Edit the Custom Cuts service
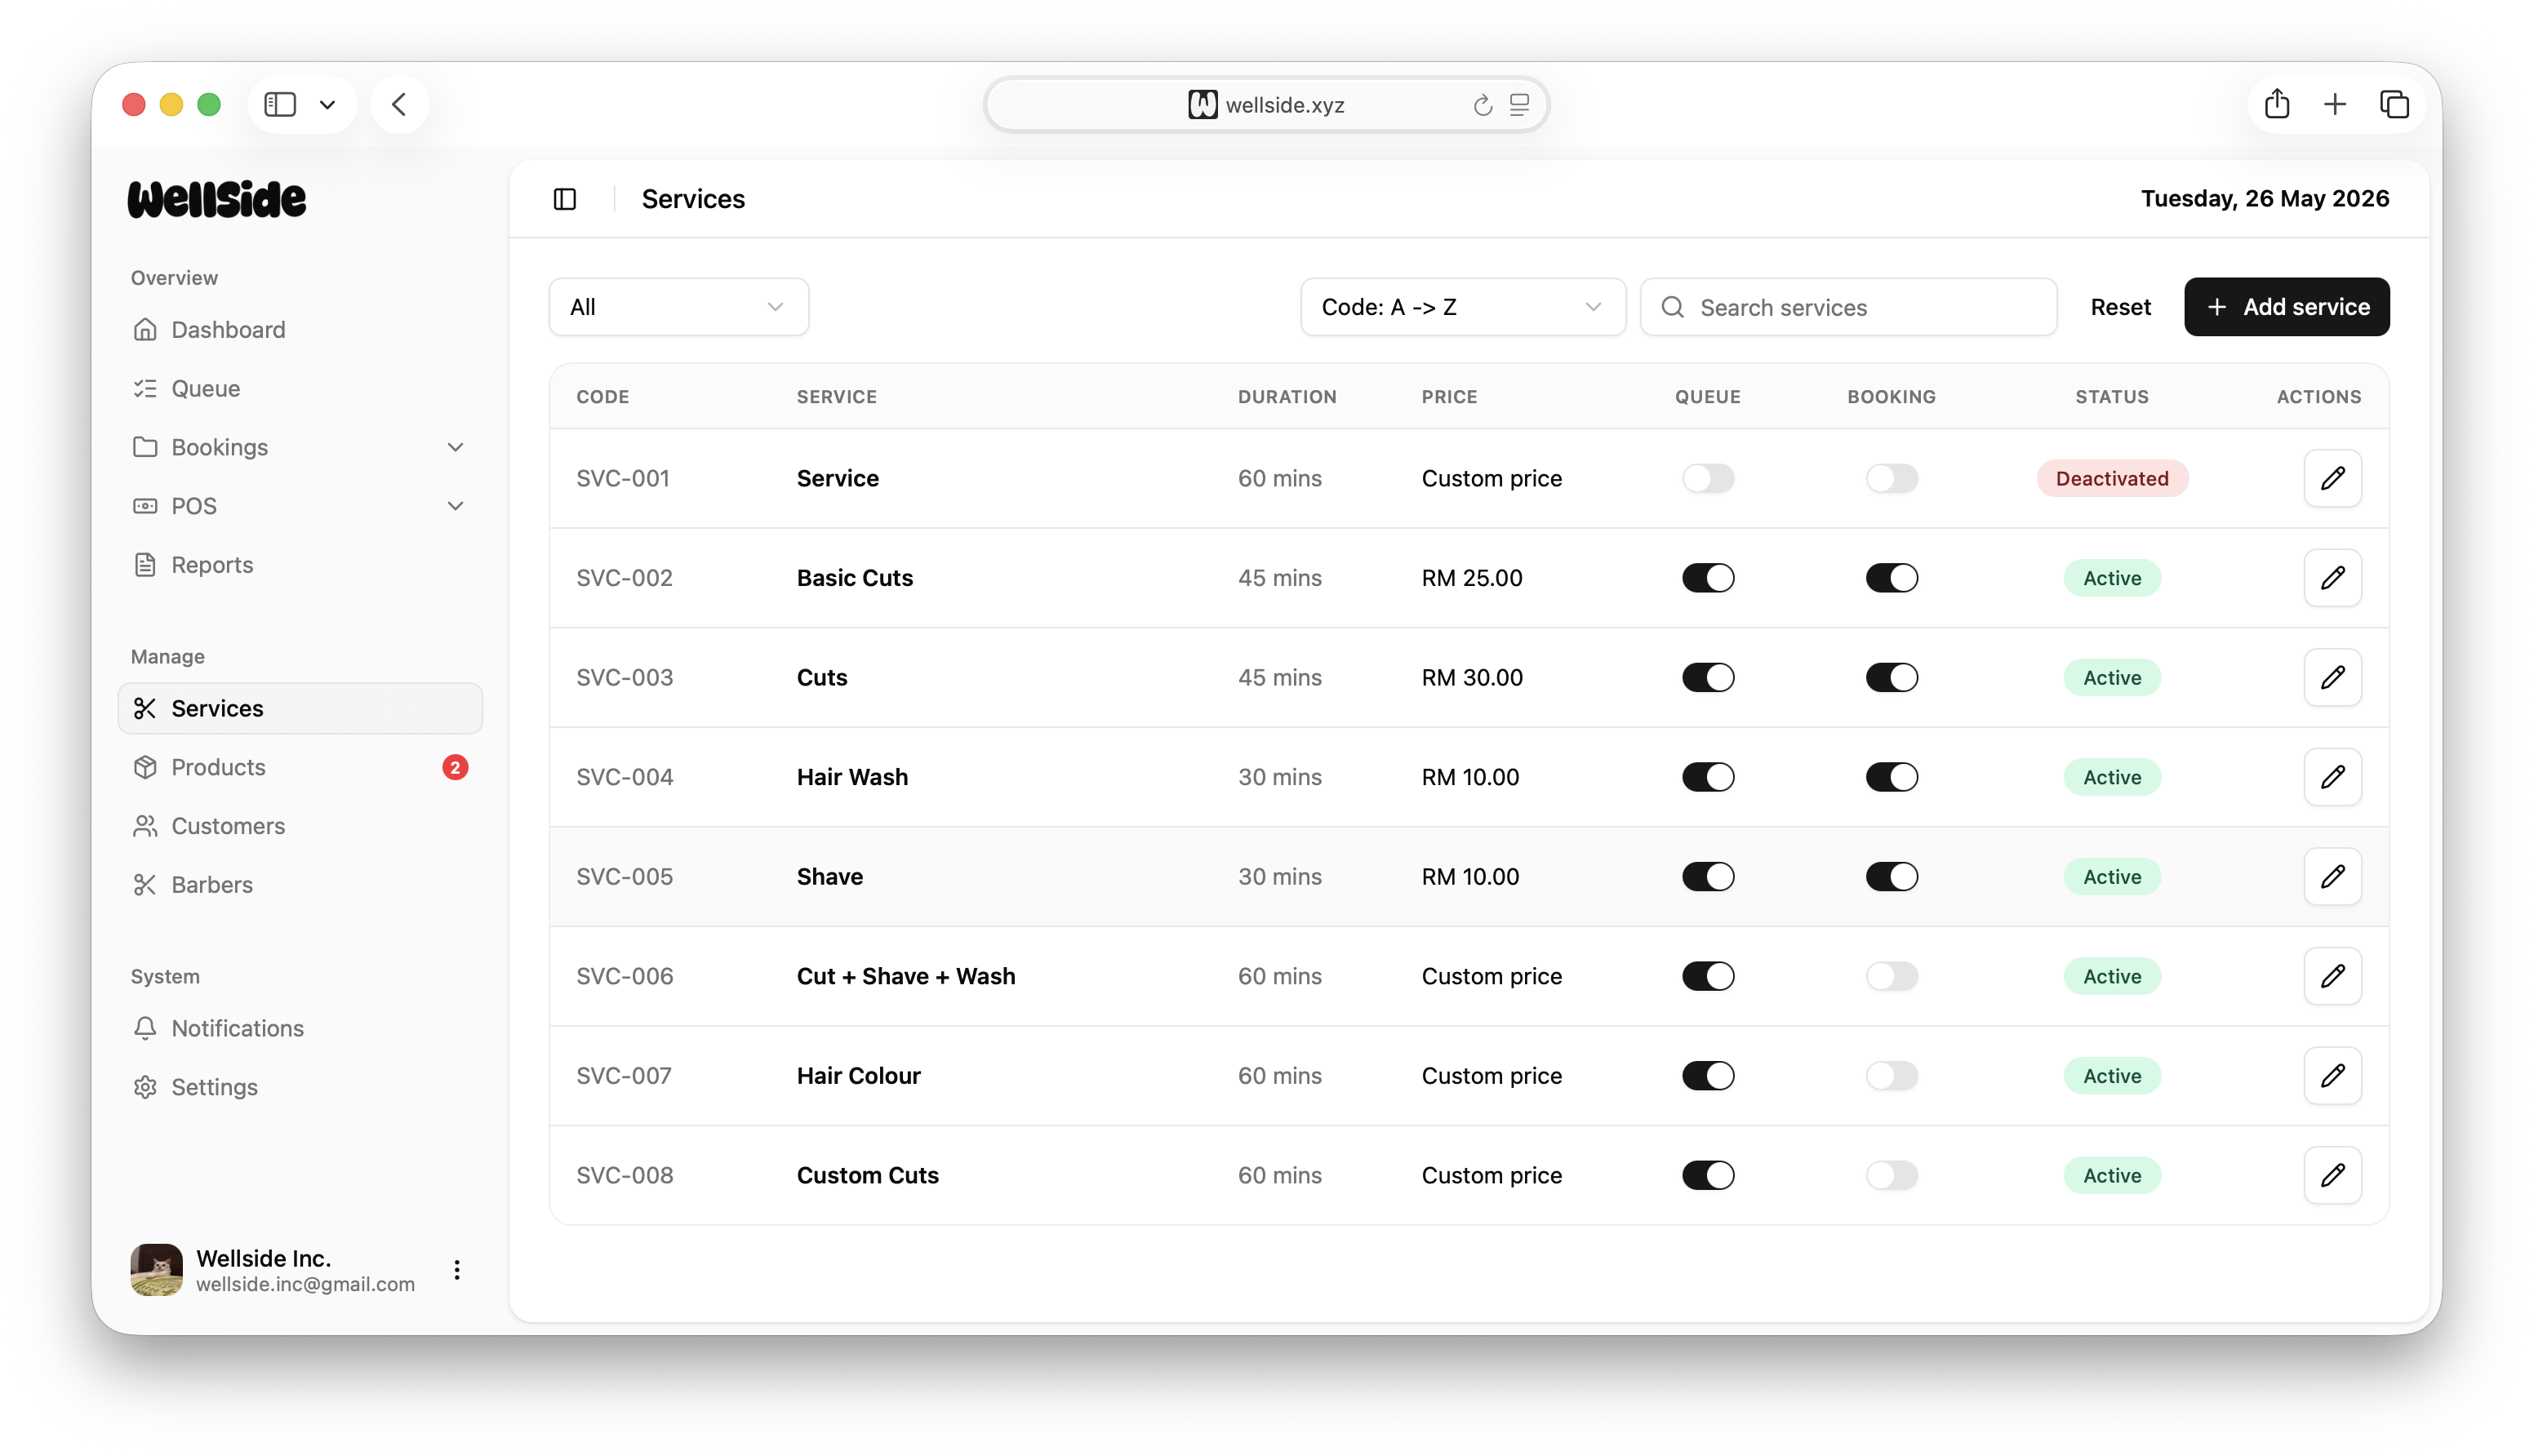2534x1456 pixels. click(x=2332, y=1175)
